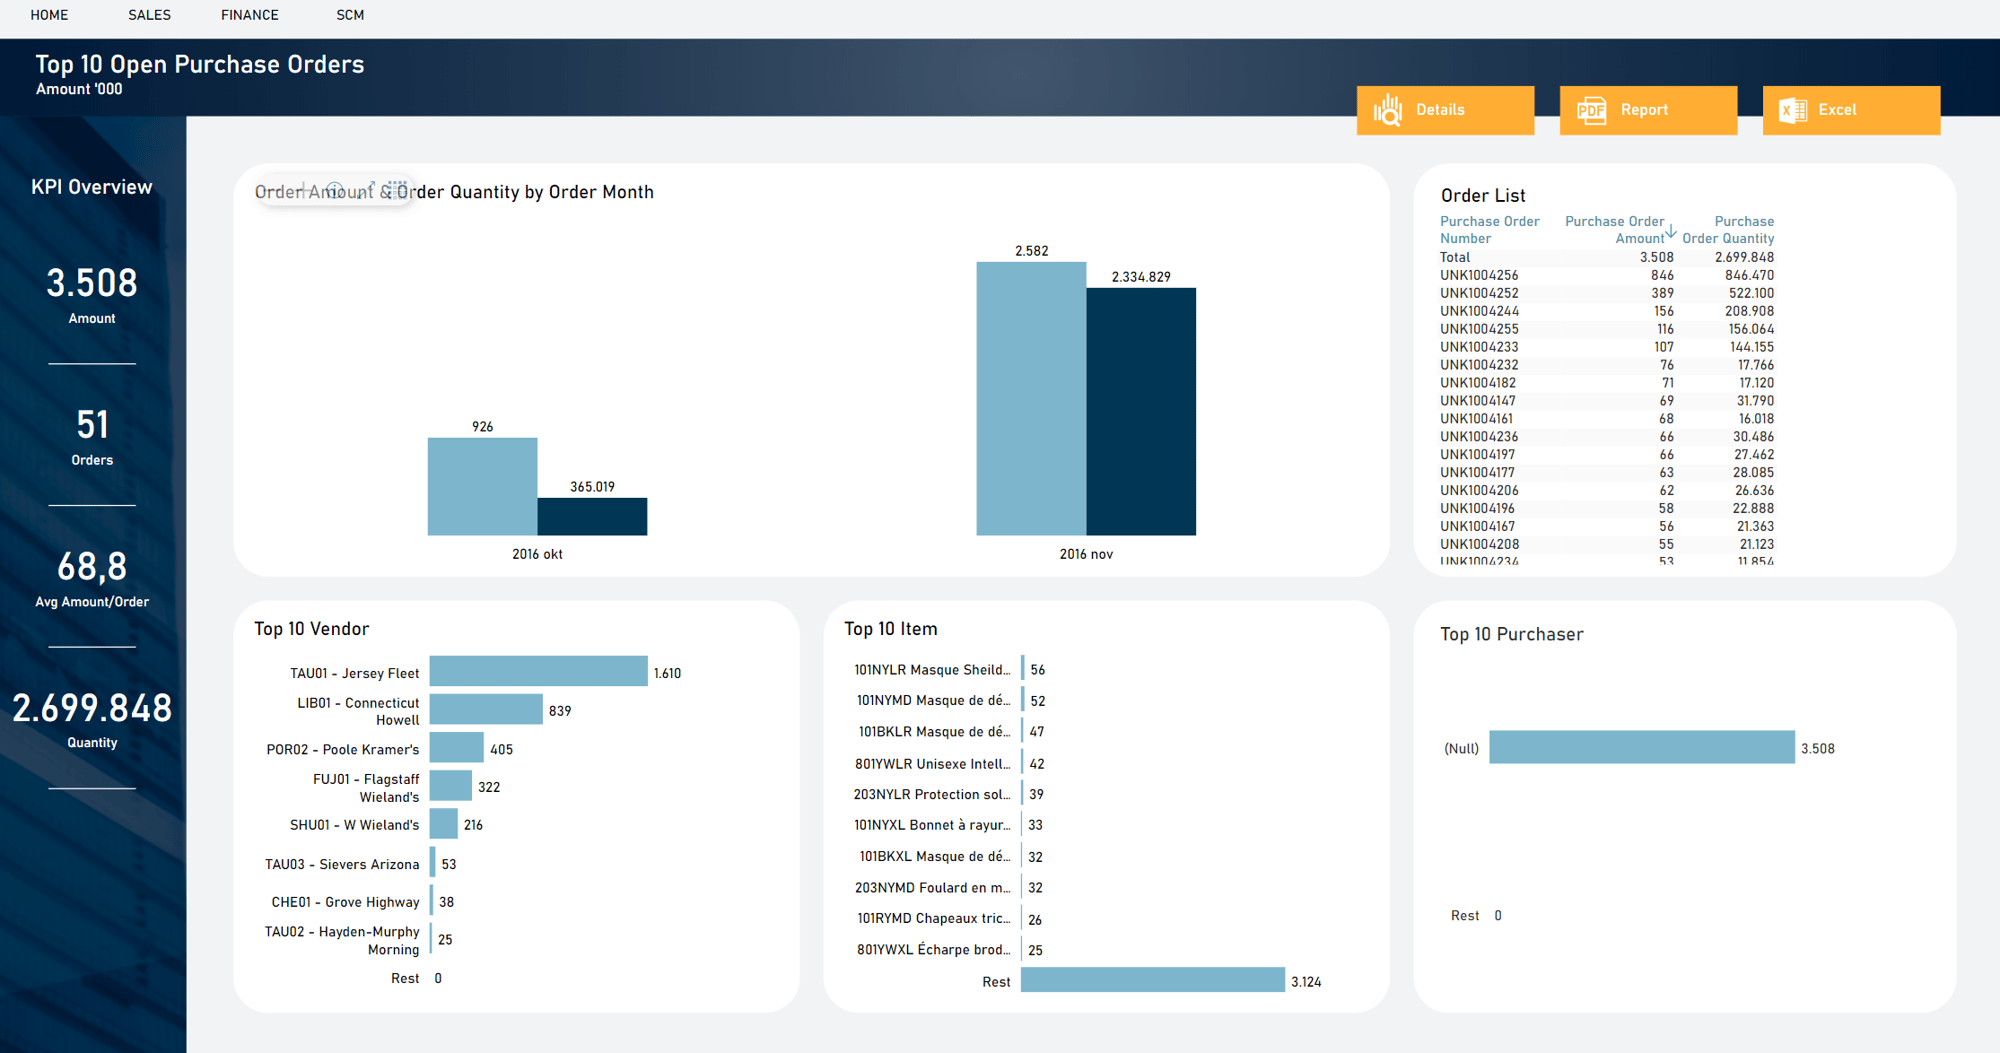Export the report with the Excel button
The width and height of the screenshot is (2000, 1053).
(x=1851, y=110)
